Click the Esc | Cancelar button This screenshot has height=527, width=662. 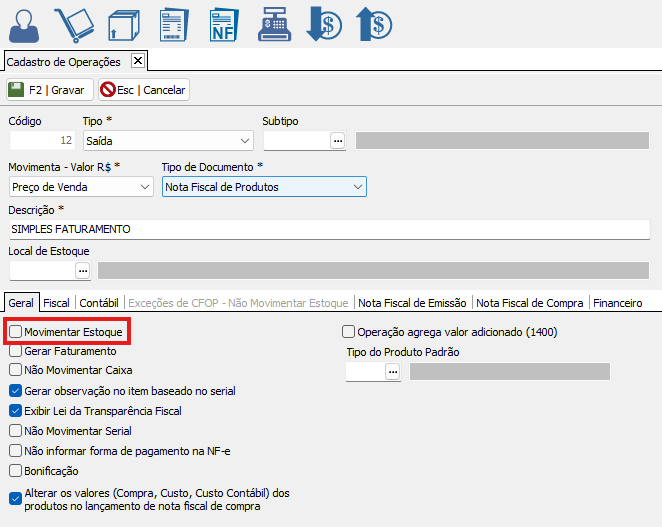(x=144, y=90)
